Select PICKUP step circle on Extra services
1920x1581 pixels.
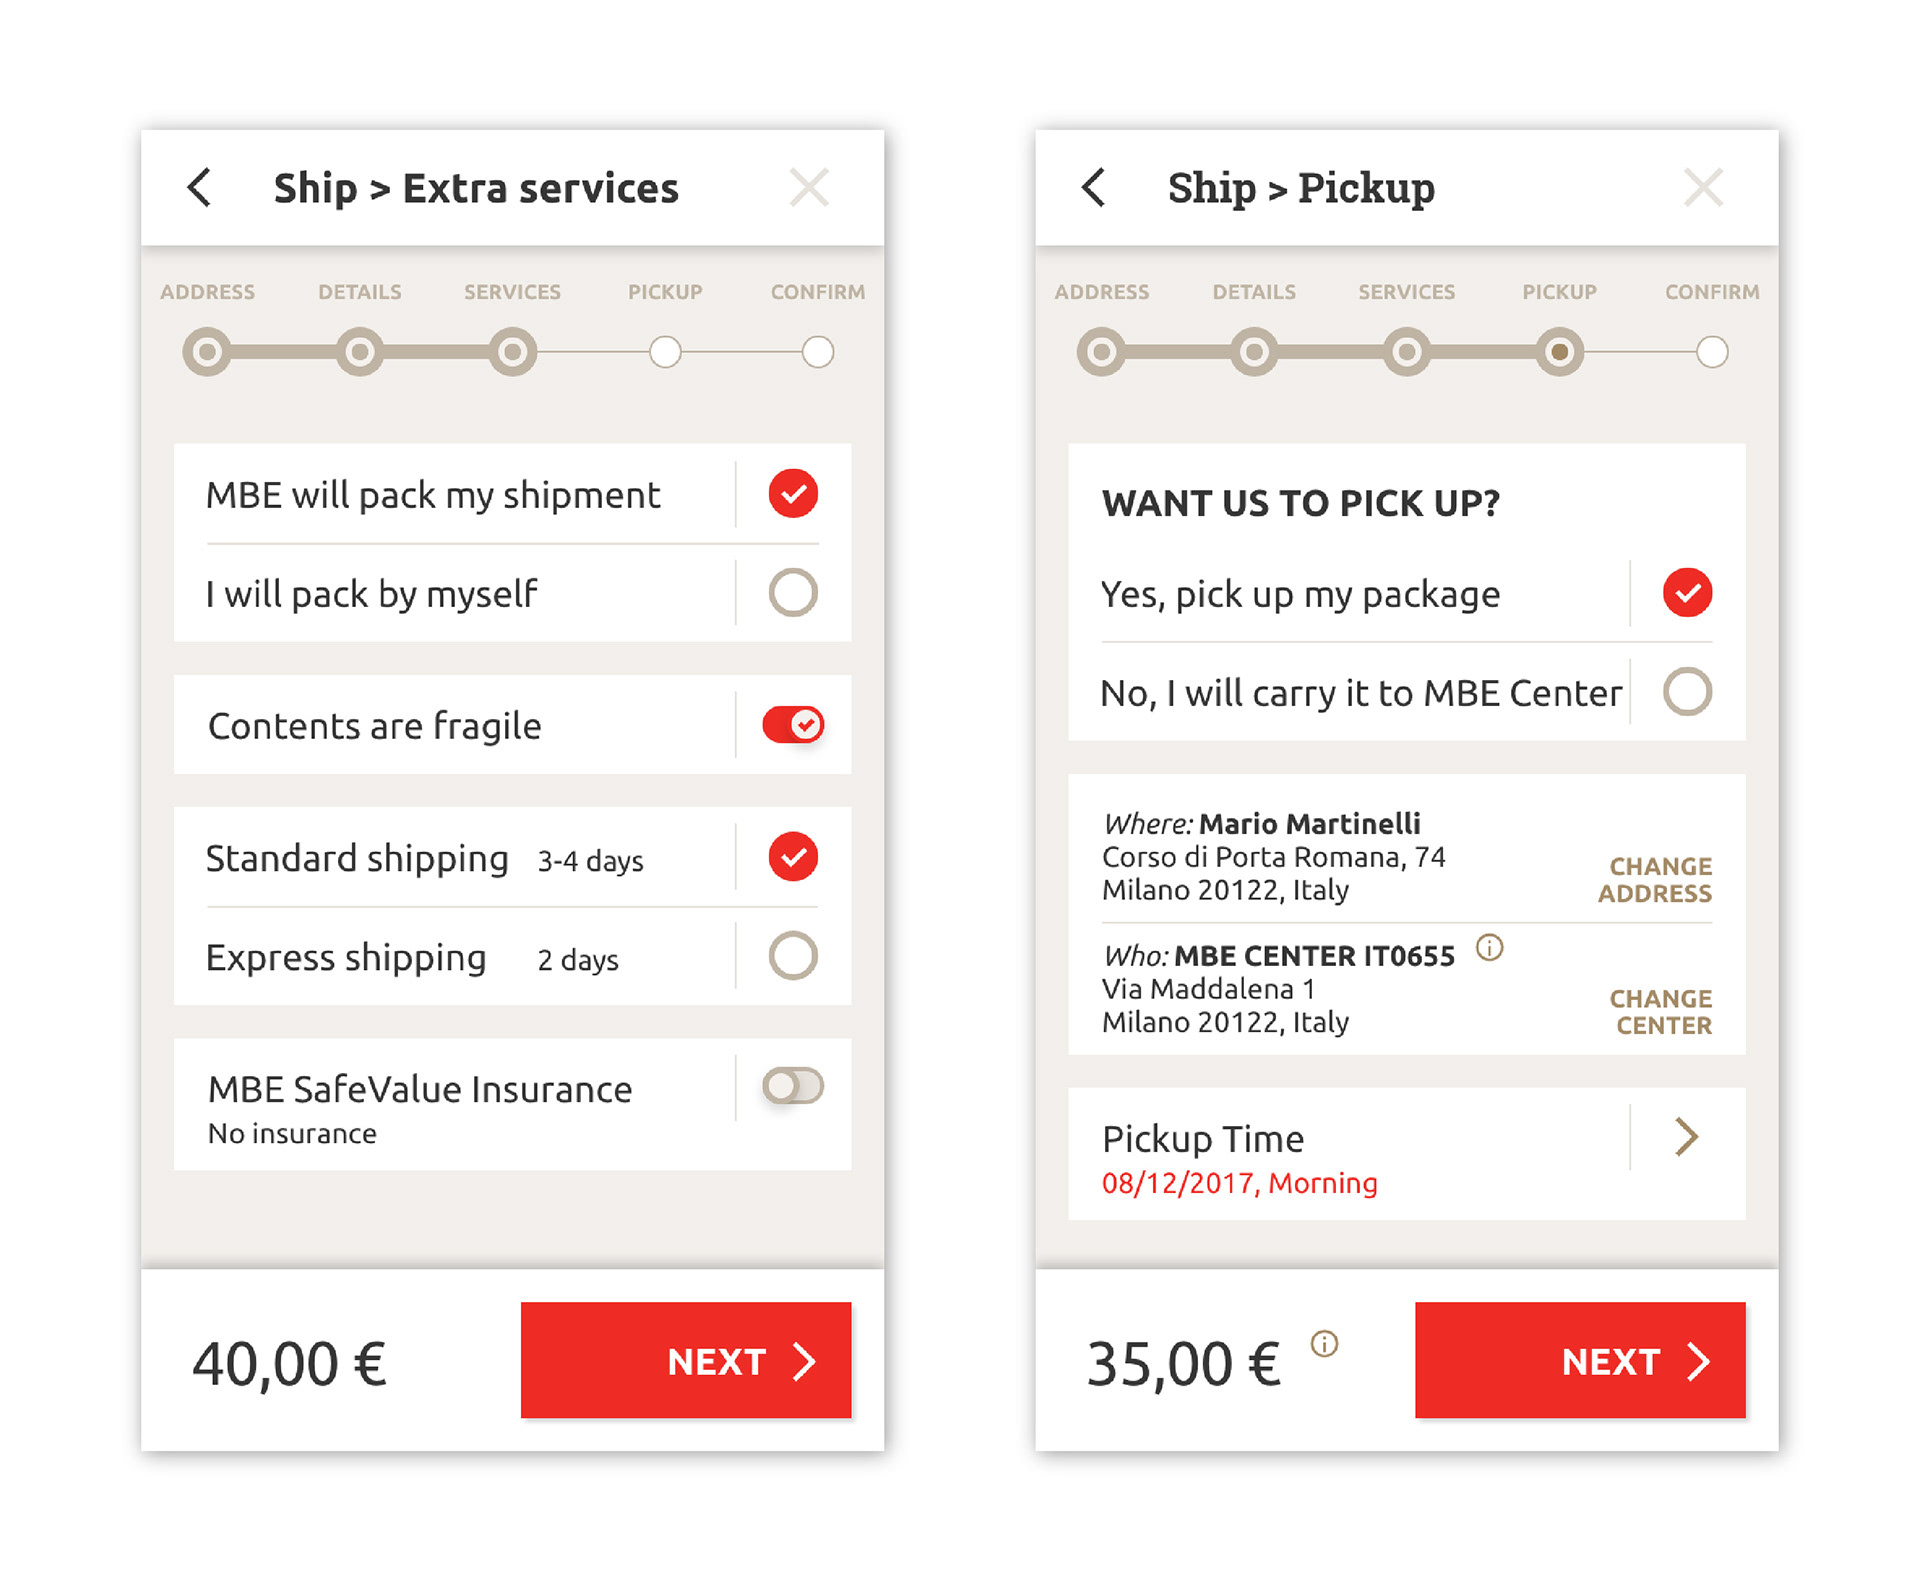(x=665, y=352)
